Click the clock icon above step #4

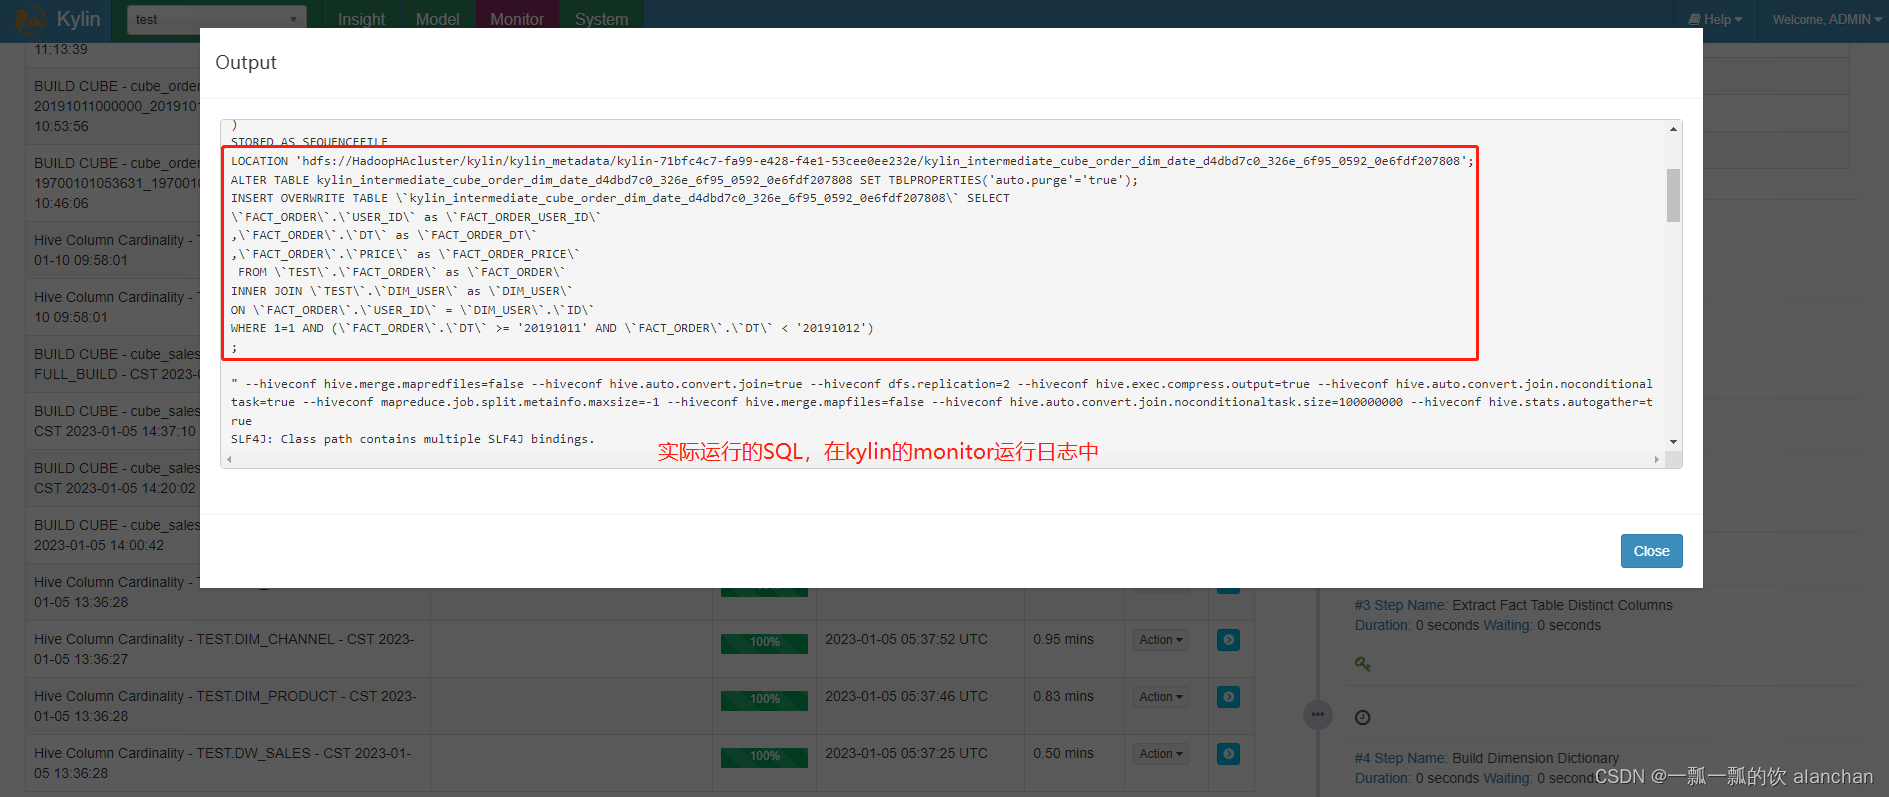[x=1362, y=717]
